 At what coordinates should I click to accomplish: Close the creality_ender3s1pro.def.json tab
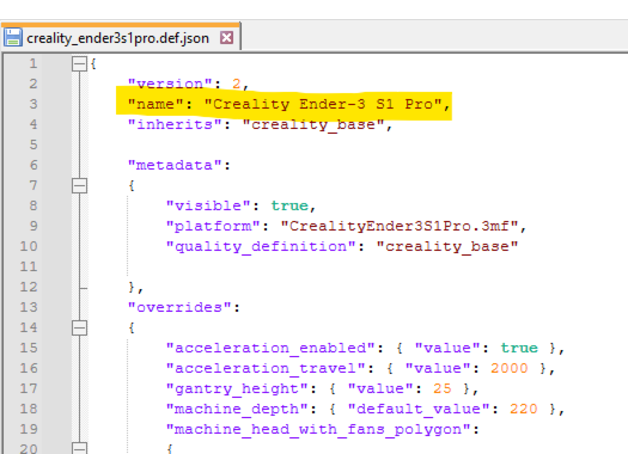(x=226, y=38)
